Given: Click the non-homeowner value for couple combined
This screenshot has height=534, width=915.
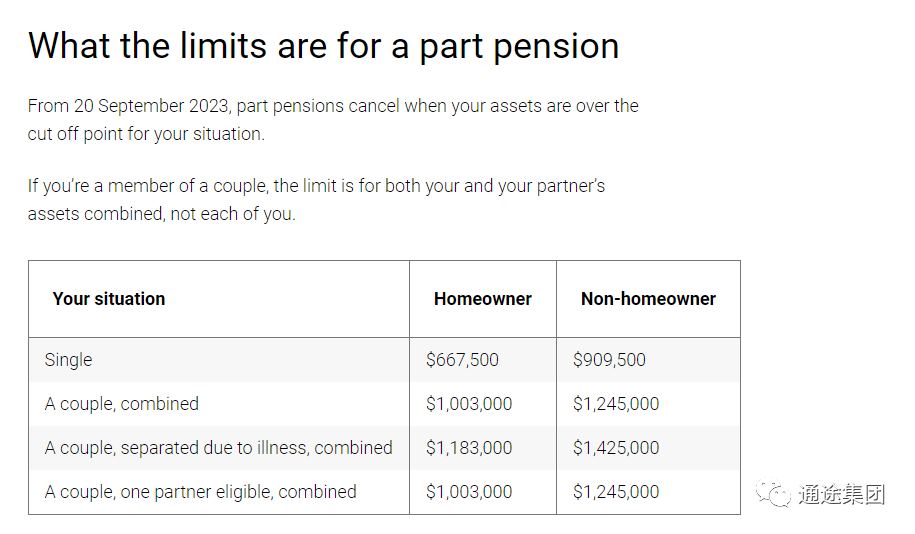Looking at the screenshot, I should tap(616, 404).
